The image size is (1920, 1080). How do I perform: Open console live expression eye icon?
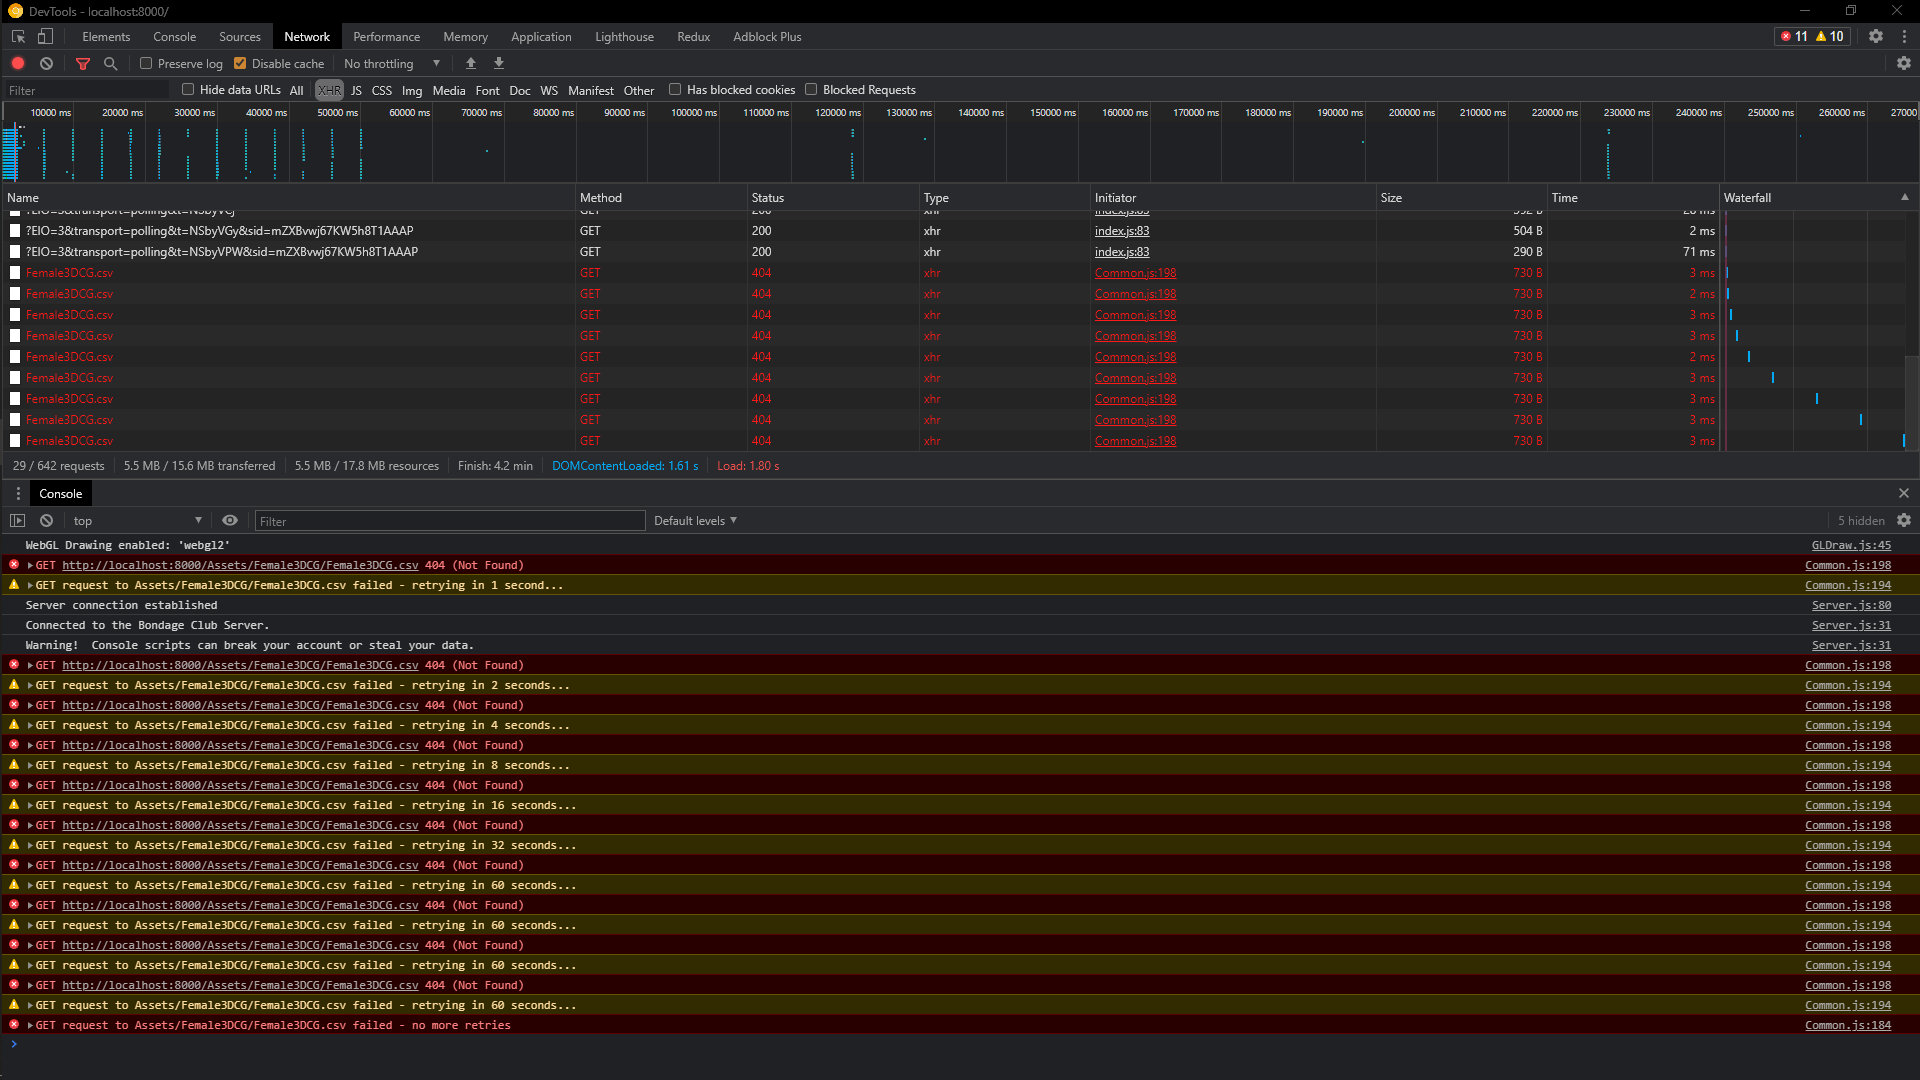(x=230, y=520)
